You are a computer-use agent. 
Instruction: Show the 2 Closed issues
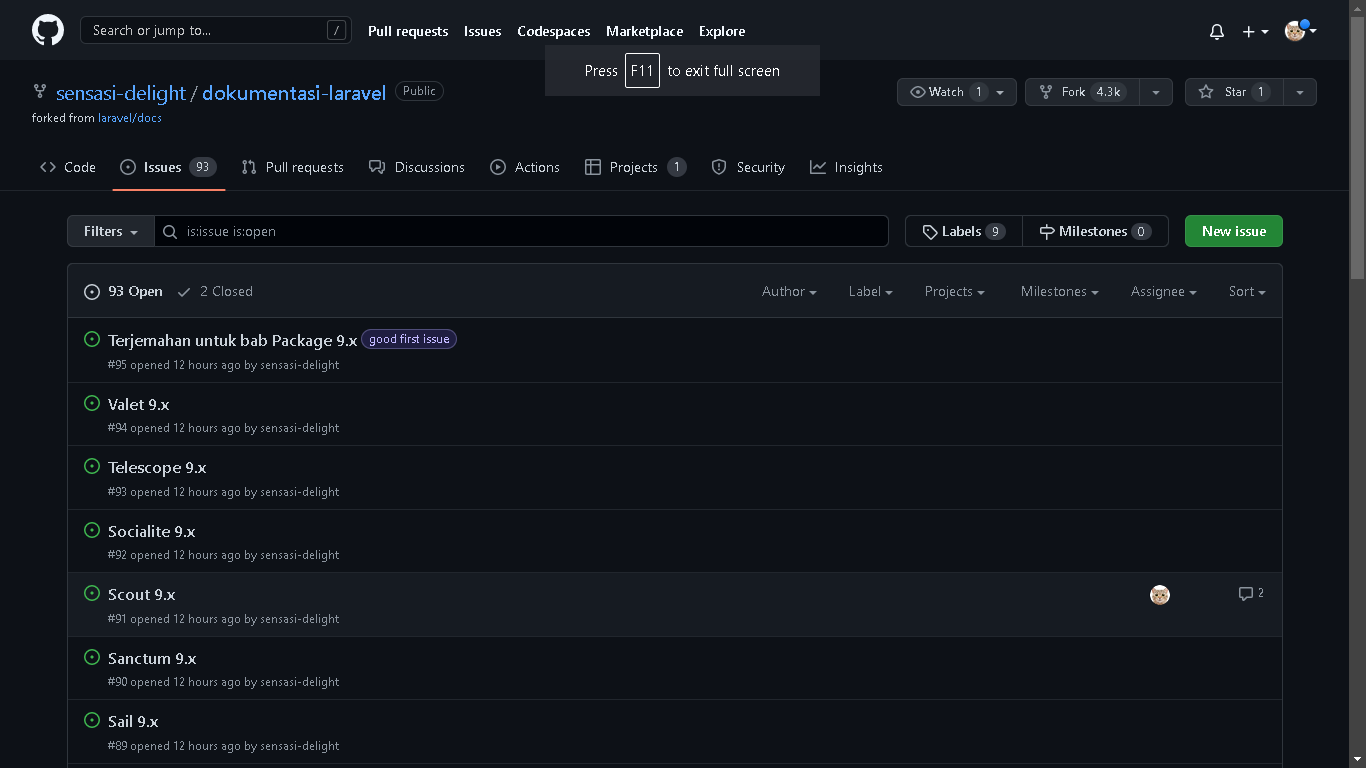(x=215, y=291)
